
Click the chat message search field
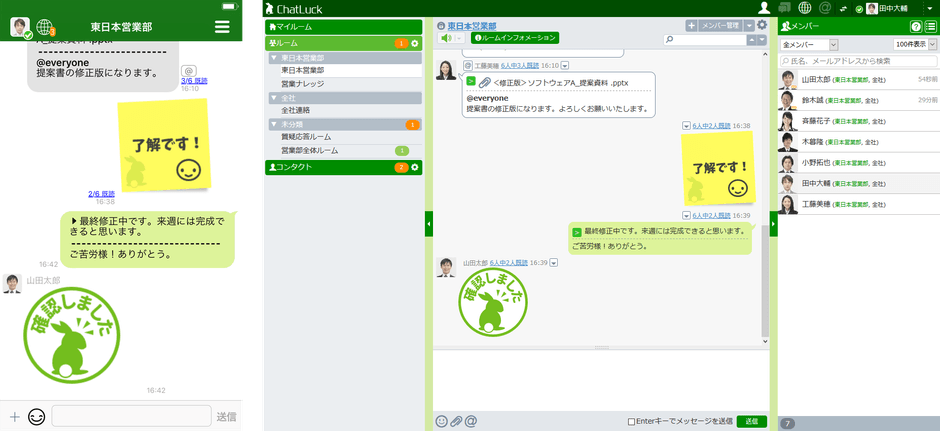coord(704,40)
